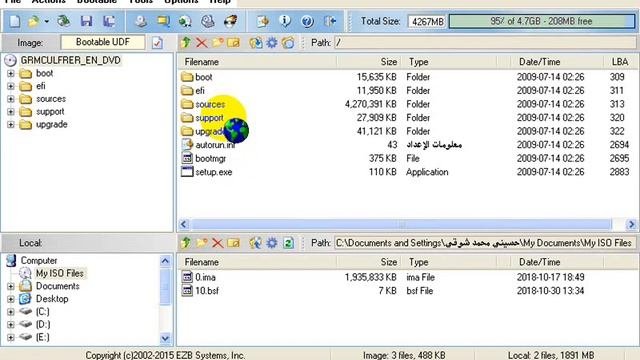Click left arrow of horizontal scrollbar
This screenshot has height=360, width=640.
tap(184, 224)
